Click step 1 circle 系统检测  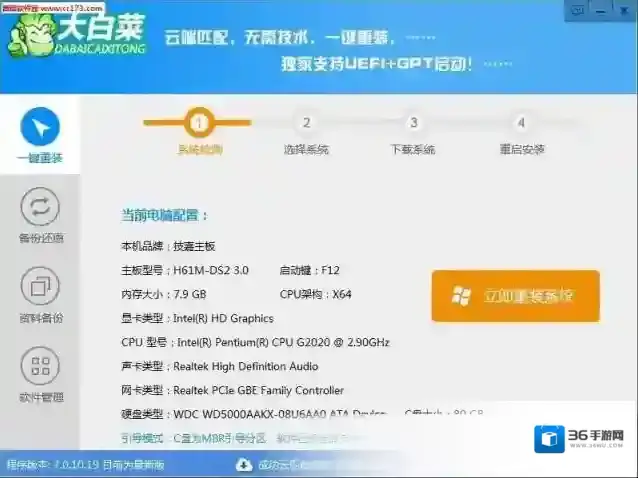(x=199, y=122)
